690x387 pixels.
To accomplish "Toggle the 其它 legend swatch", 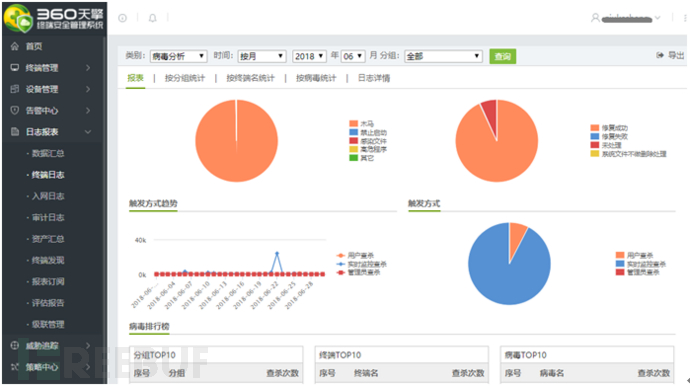I will point(353,158).
